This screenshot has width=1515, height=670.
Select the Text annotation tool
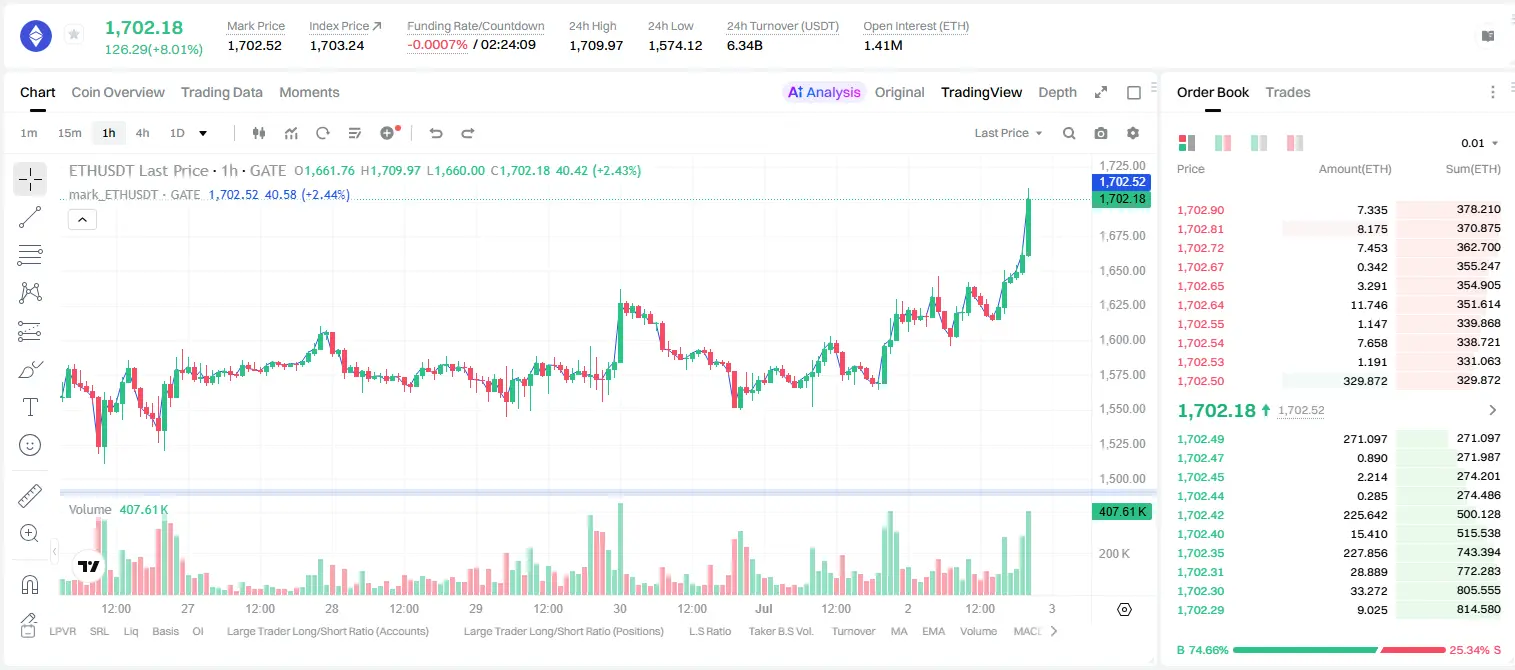(x=30, y=407)
